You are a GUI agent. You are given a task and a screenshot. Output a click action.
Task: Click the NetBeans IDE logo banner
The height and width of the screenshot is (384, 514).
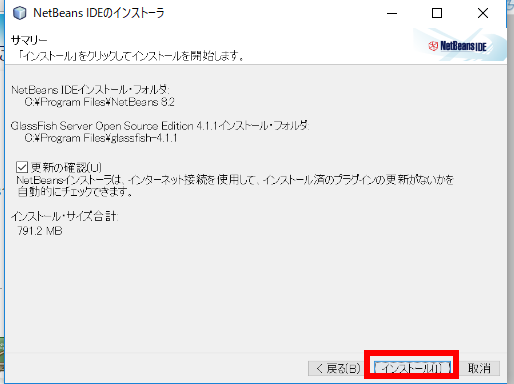[459, 45]
